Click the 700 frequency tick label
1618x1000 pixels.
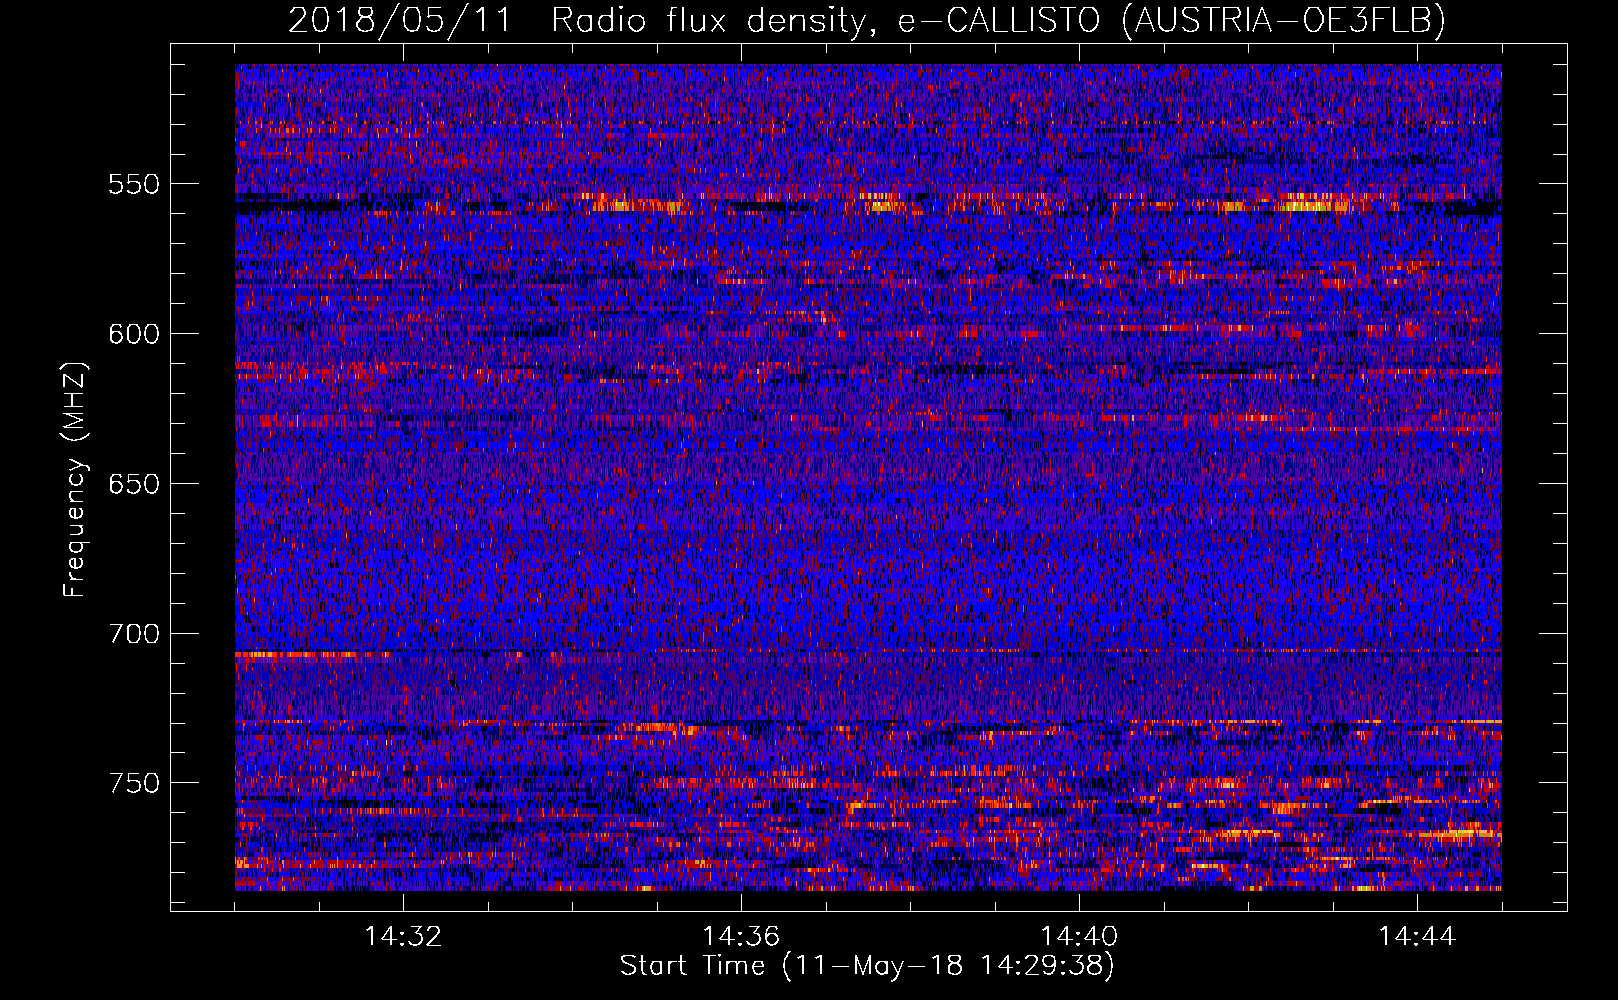(133, 634)
